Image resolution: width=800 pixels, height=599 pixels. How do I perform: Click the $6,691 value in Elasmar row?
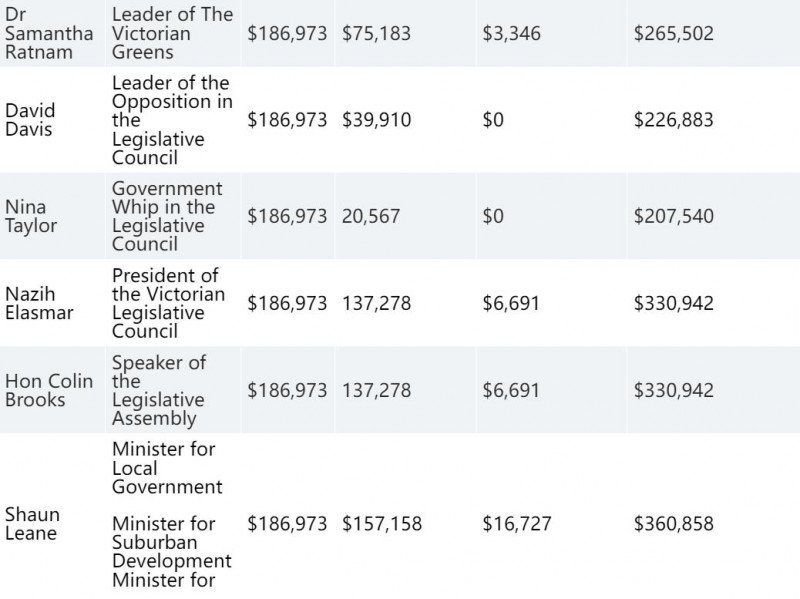pyautogui.click(x=511, y=304)
